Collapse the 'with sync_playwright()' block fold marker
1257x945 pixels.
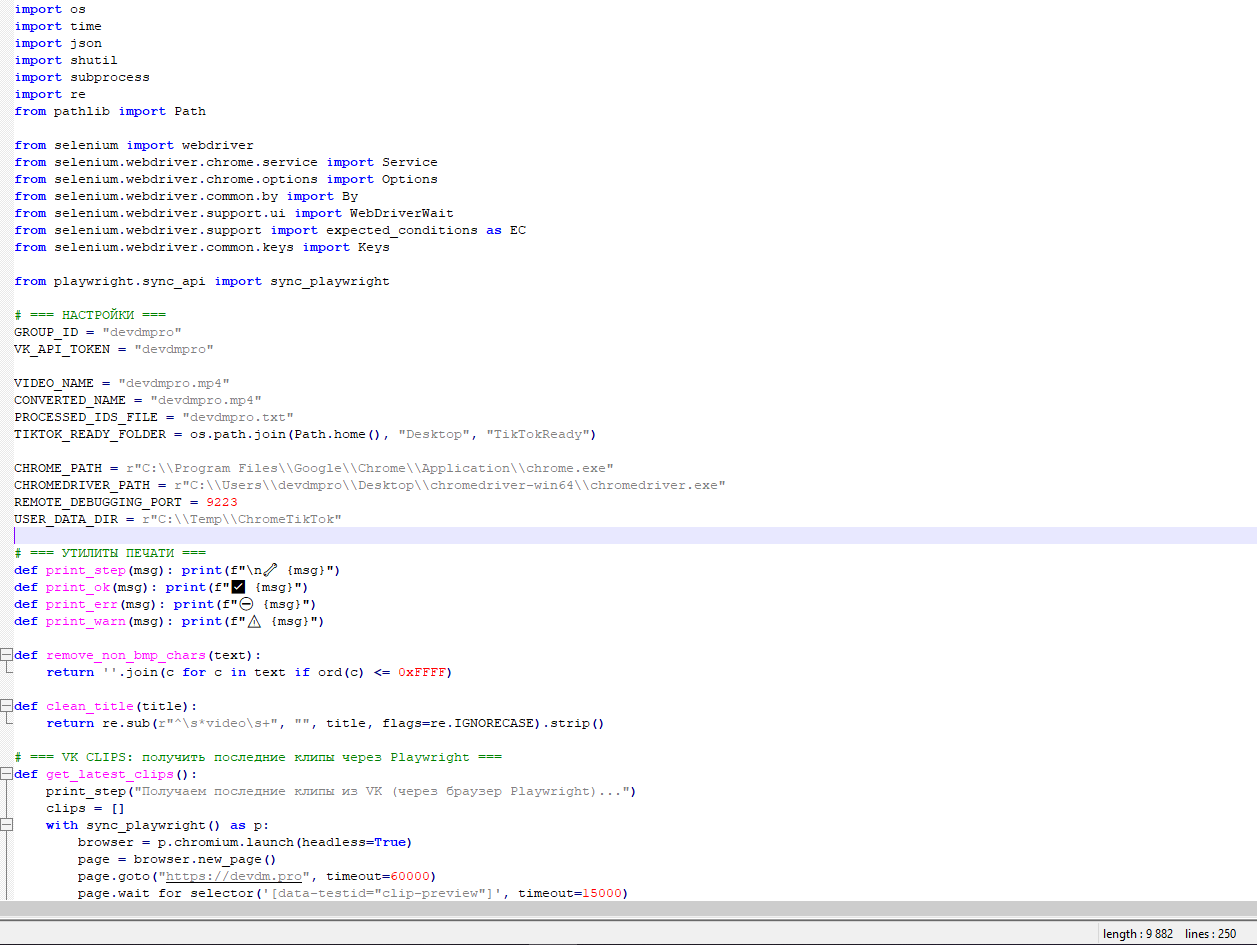[x=6, y=825]
